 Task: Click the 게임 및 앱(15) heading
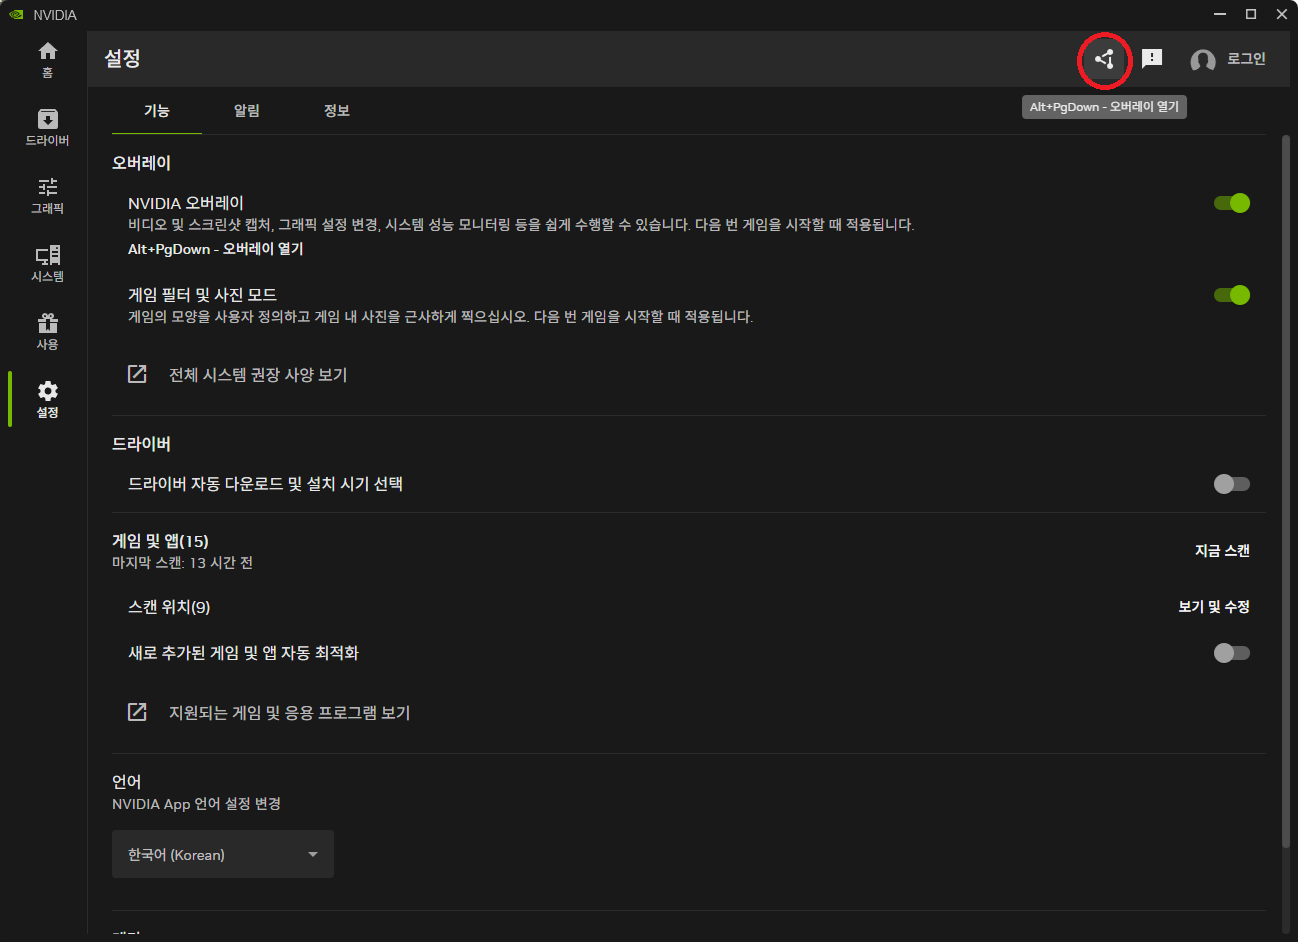click(x=160, y=541)
